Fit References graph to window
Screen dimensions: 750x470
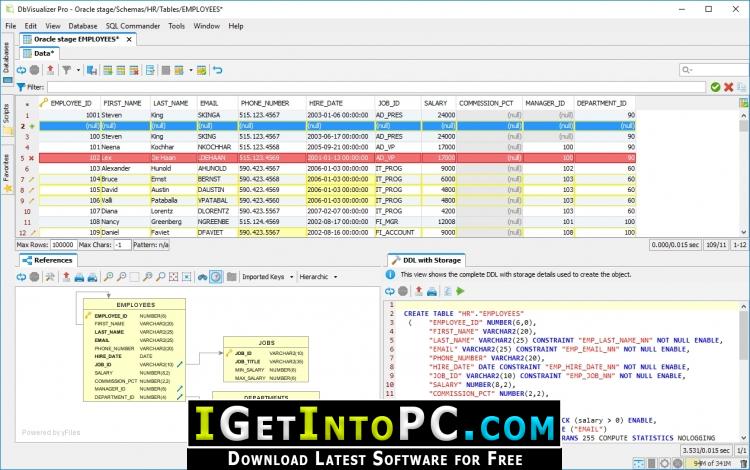click(174, 277)
